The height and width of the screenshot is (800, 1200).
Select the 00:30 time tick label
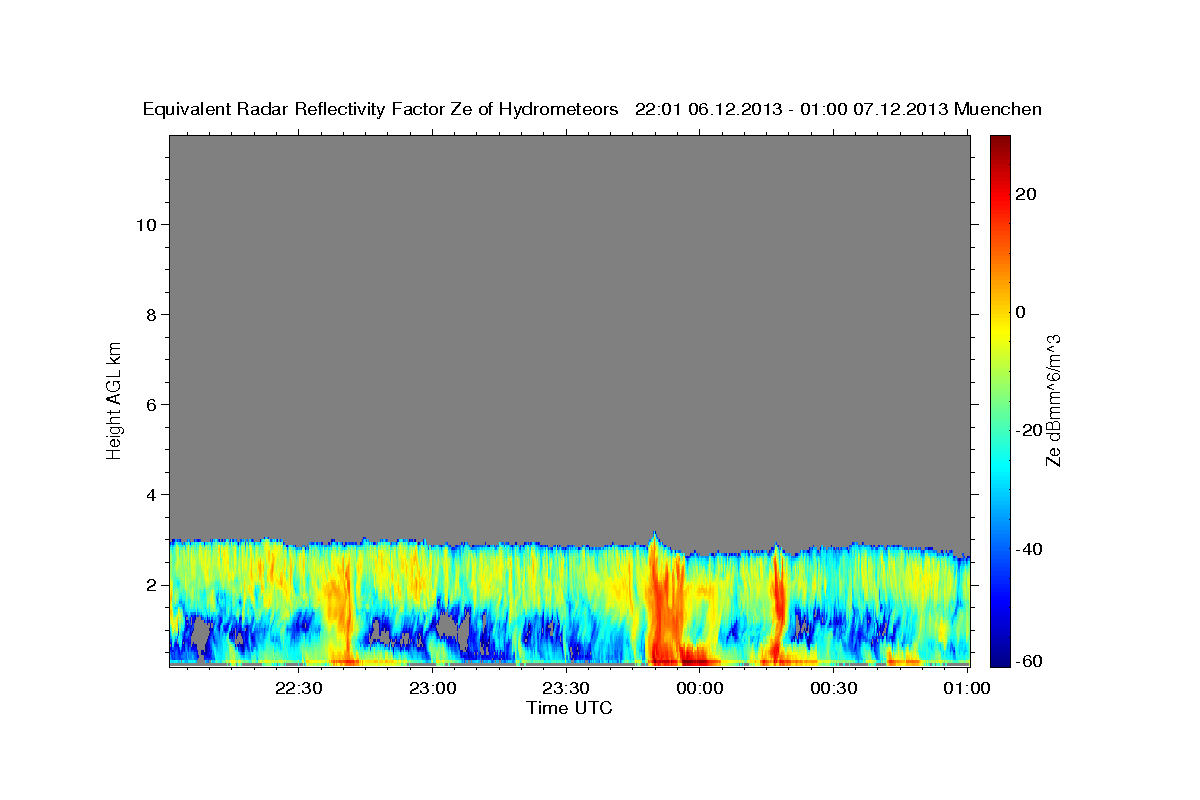pos(833,688)
